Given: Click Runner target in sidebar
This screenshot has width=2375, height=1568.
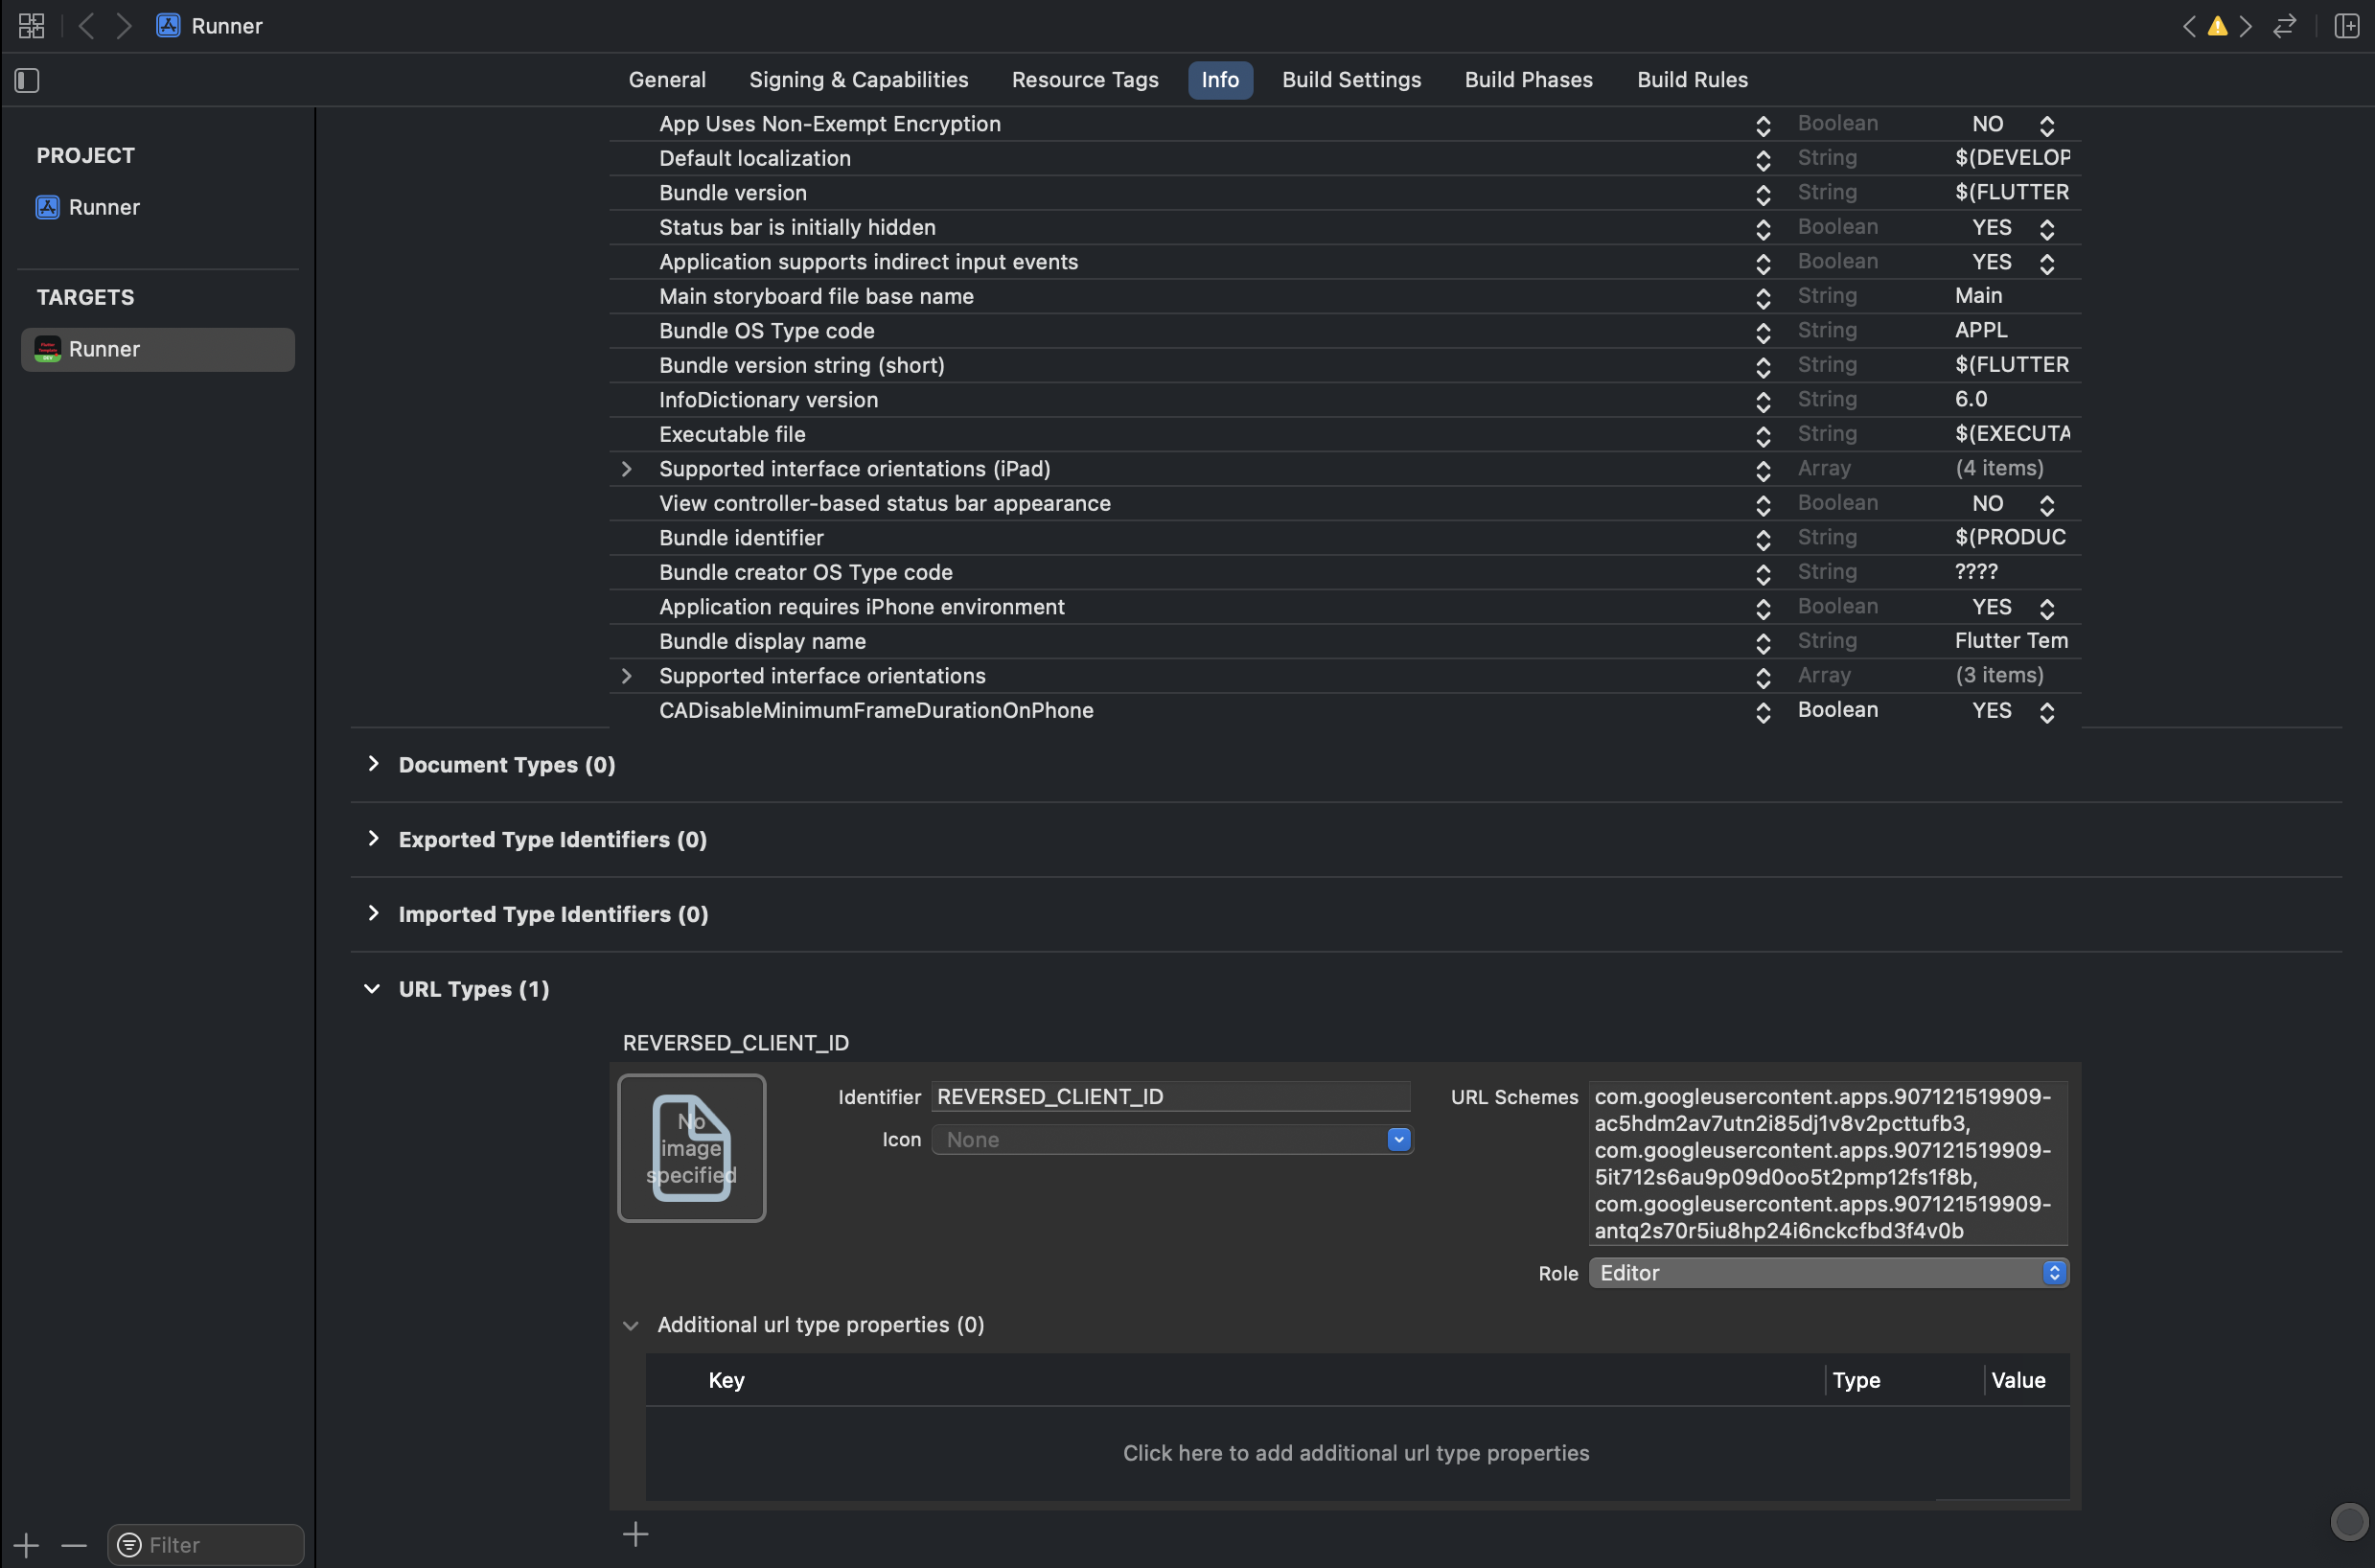Looking at the screenshot, I should tap(157, 348).
